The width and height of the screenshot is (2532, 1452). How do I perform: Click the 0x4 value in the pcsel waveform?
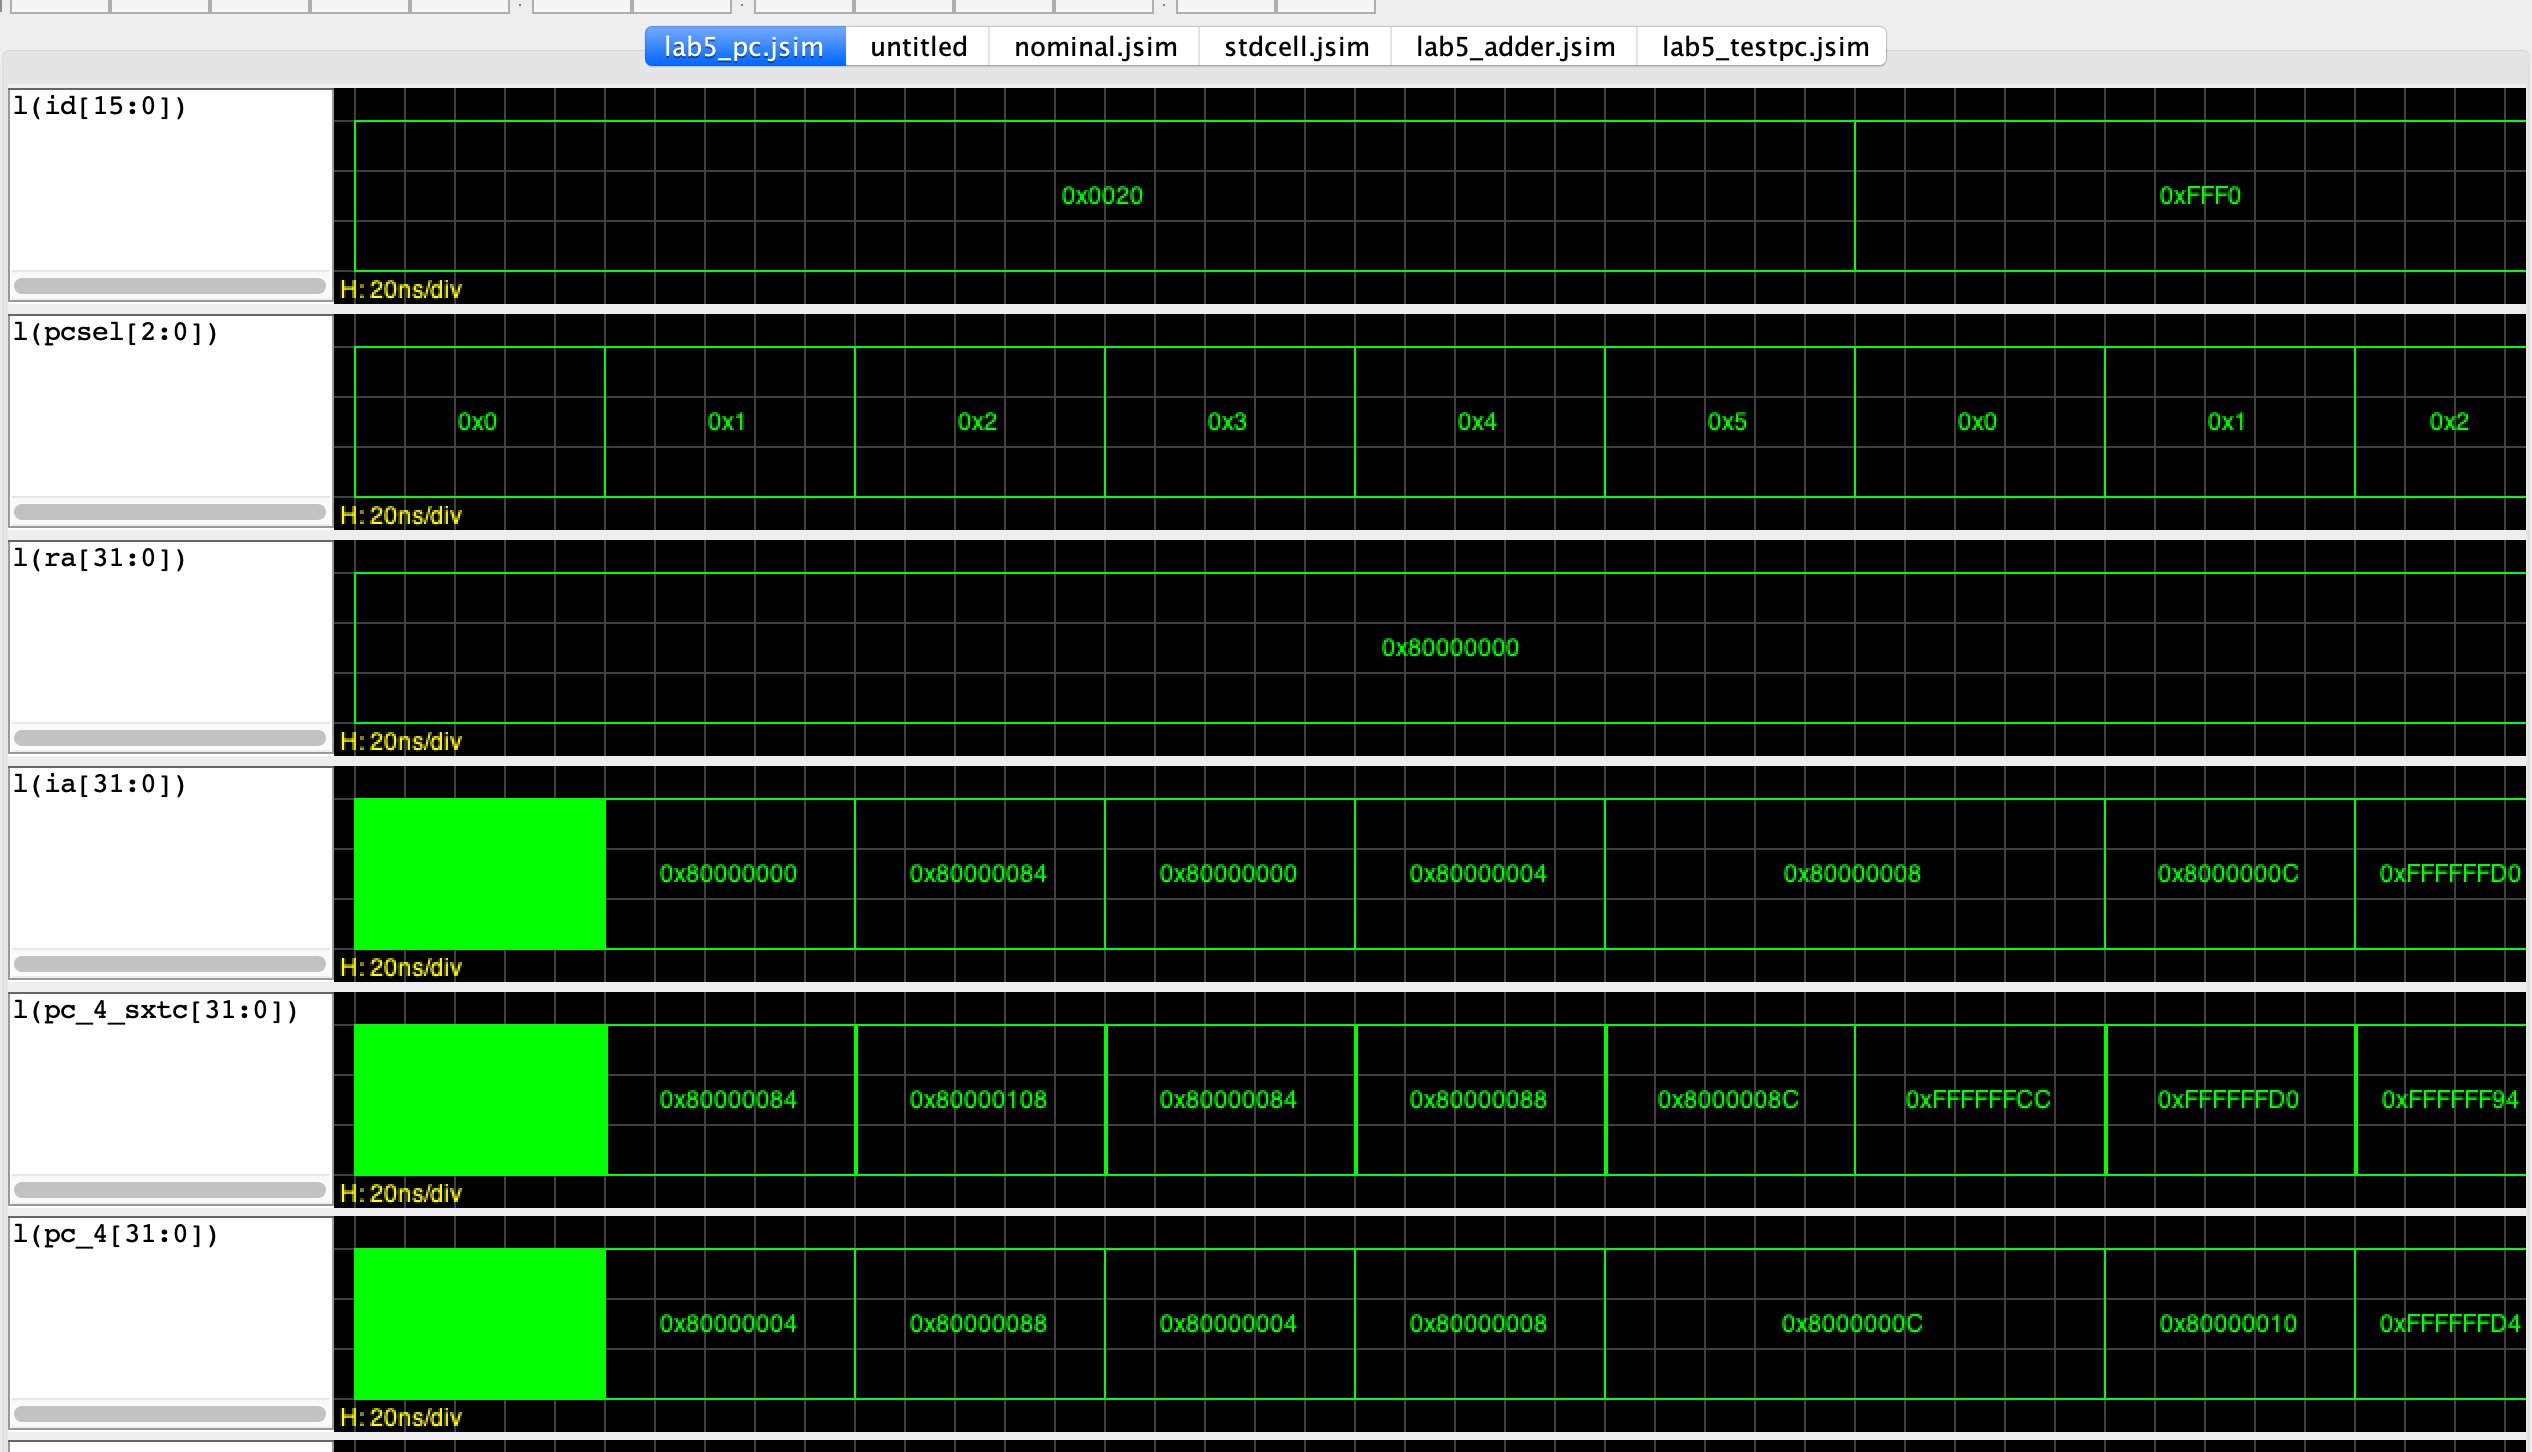tap(1477, 422)
